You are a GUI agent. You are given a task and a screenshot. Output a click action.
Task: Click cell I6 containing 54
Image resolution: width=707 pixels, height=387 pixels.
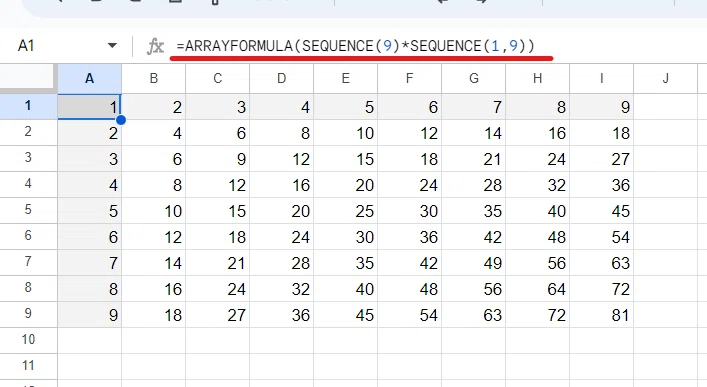point(602,236)
